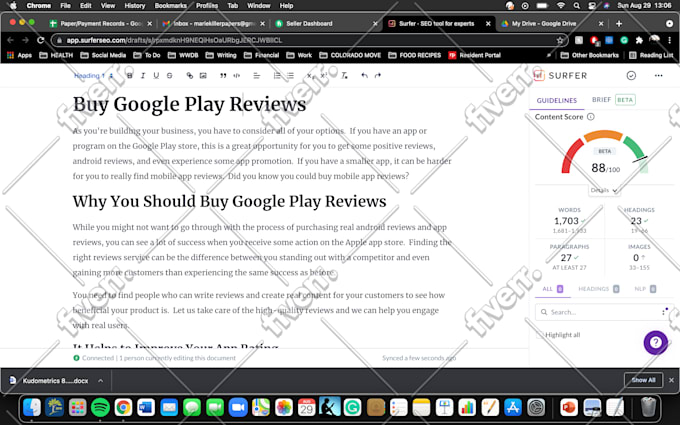Viewport: 680px width, 425px height.
Task: Open the Surfer three-dot more menu
Action: coord(658,75)
